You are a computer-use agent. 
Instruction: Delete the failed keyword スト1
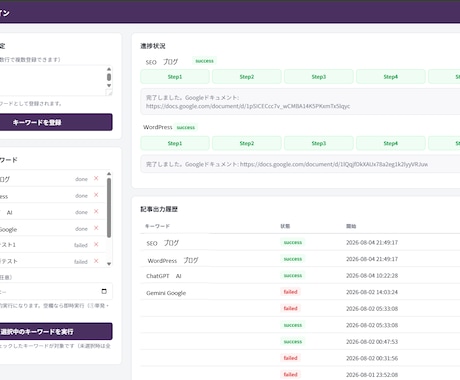click(x=96, y=244)
